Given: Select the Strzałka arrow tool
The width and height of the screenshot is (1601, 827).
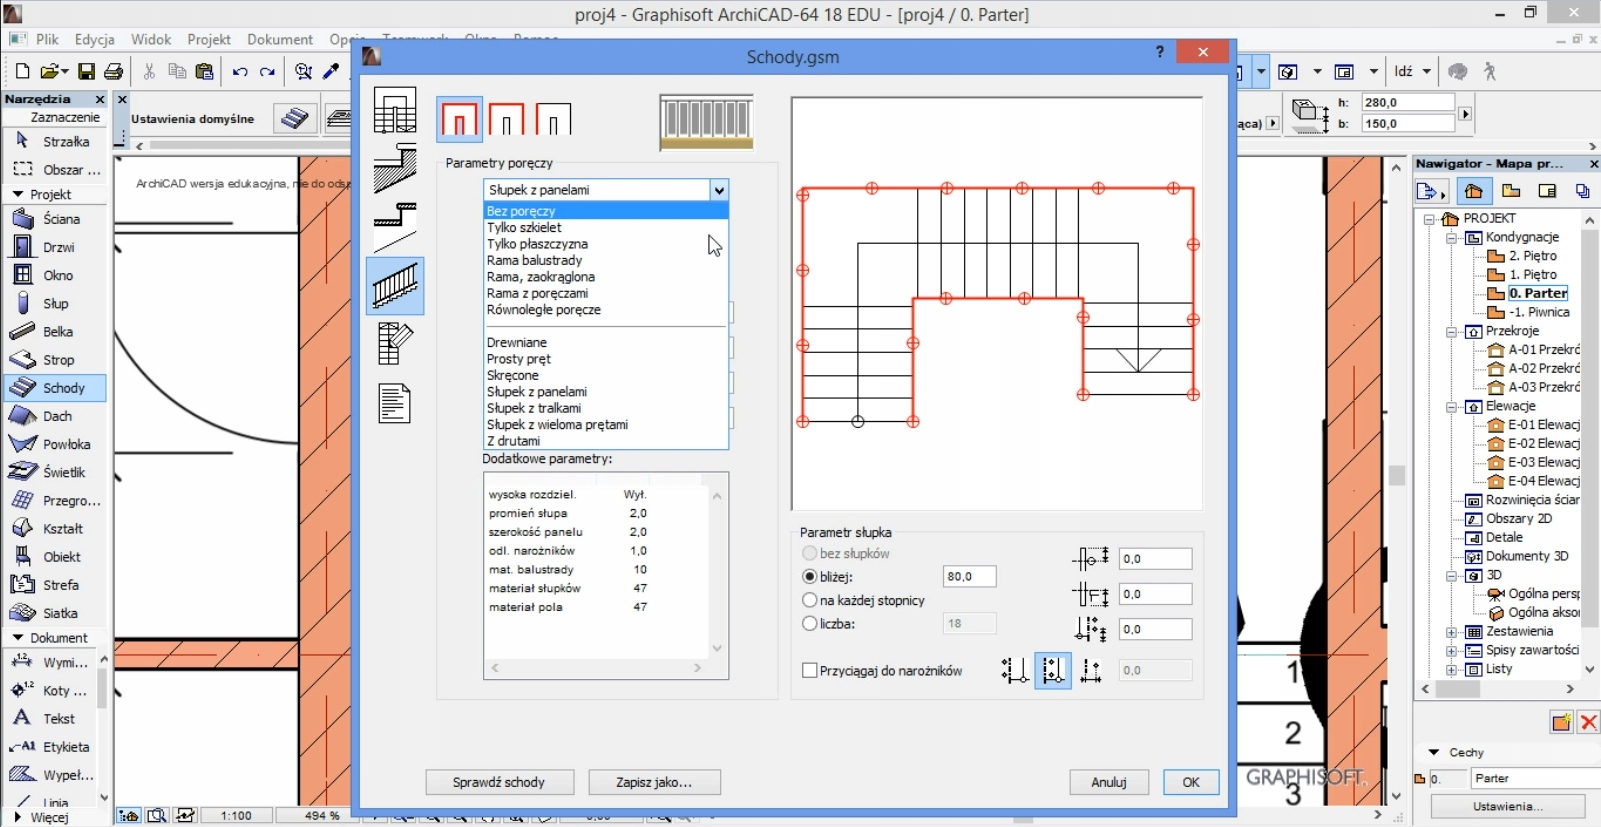Looking at the screenshot, I should [x=55, y=141].
